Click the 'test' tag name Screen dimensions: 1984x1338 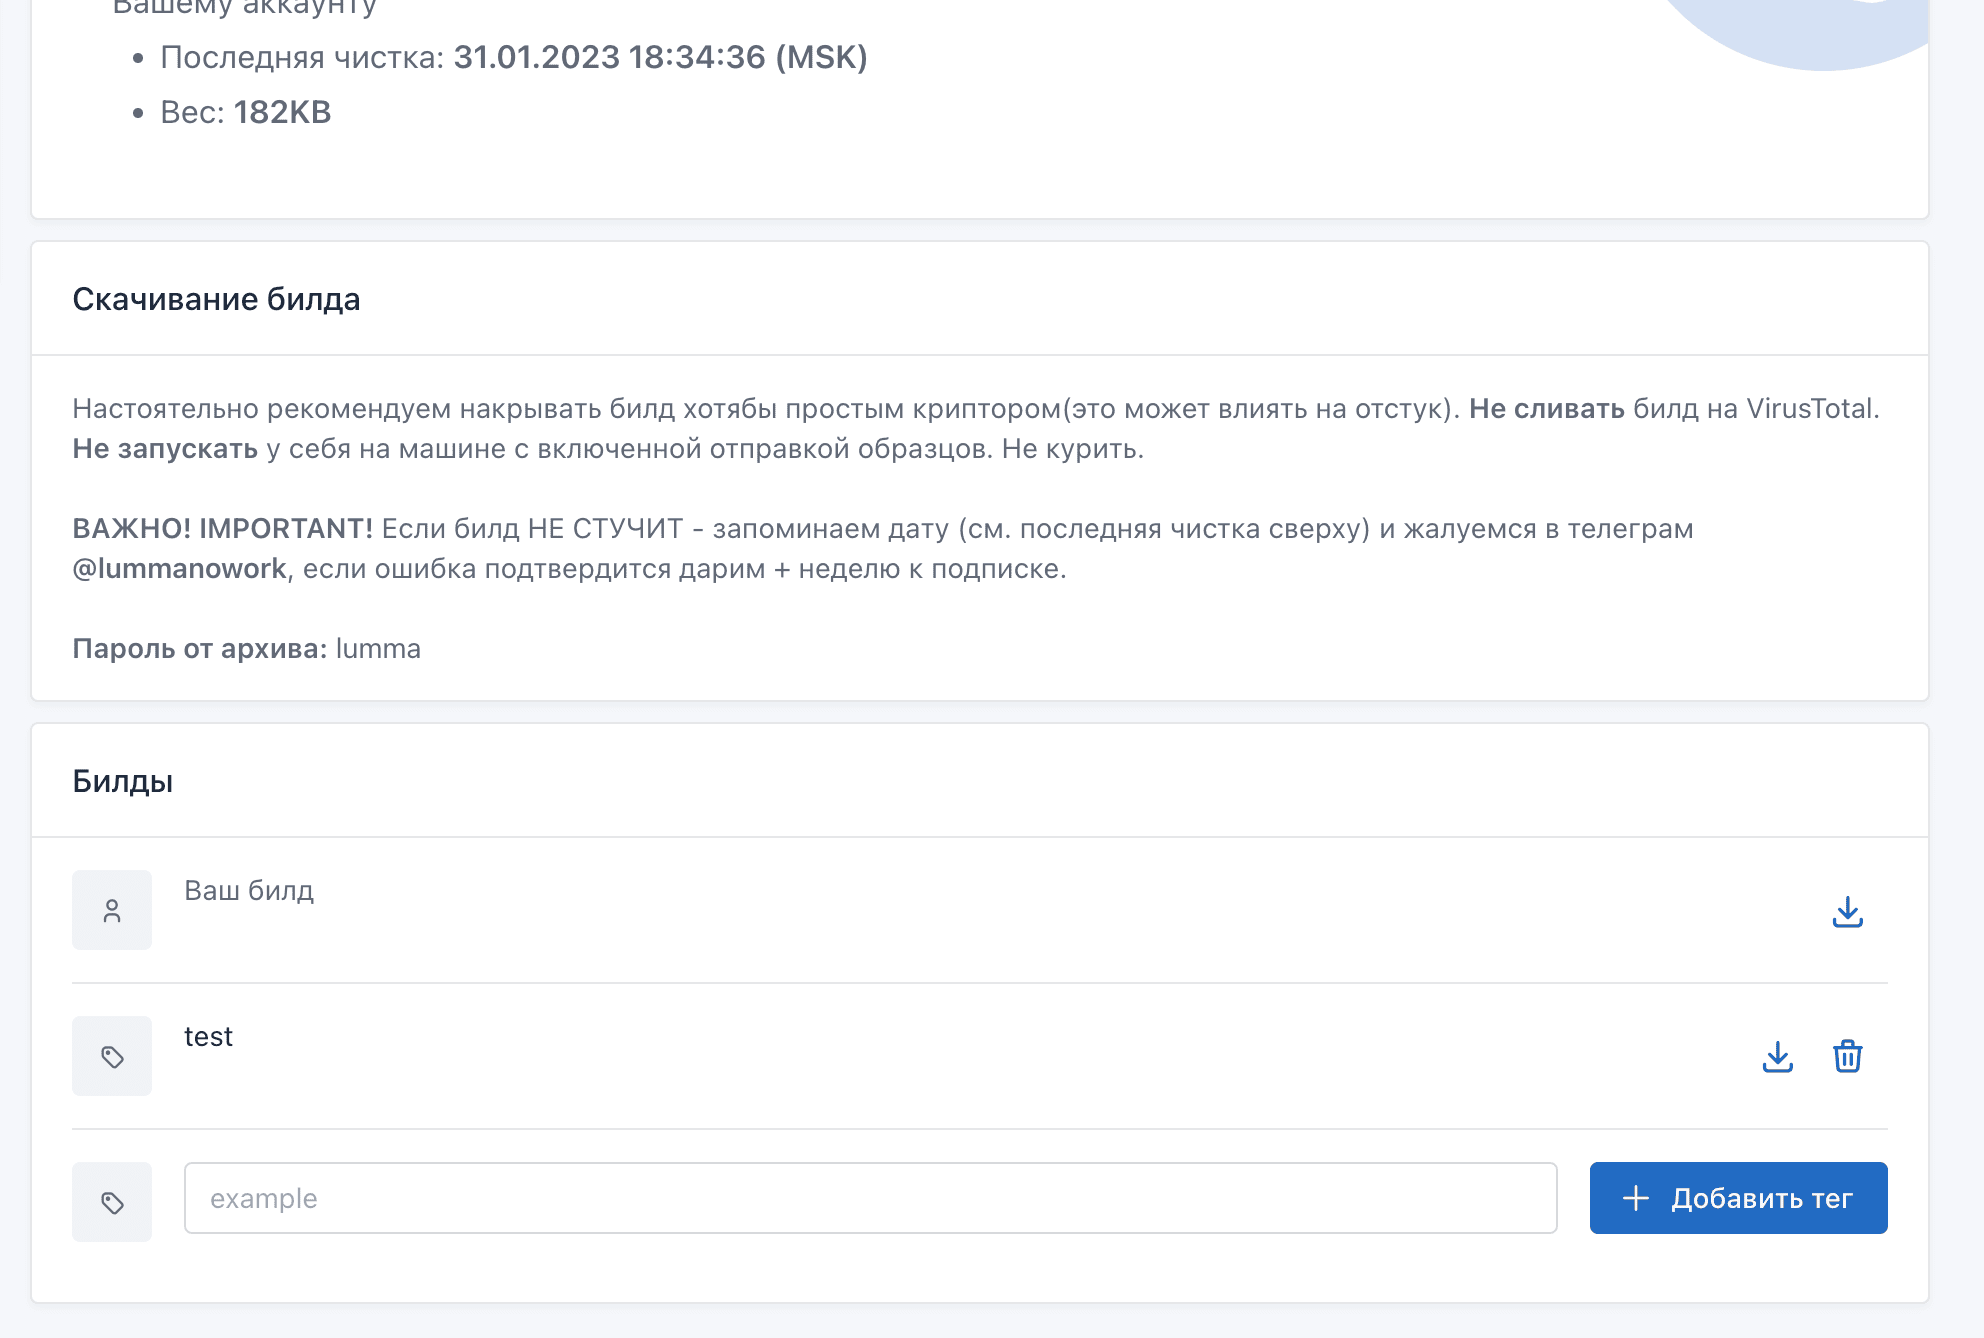pos(208,1037)
